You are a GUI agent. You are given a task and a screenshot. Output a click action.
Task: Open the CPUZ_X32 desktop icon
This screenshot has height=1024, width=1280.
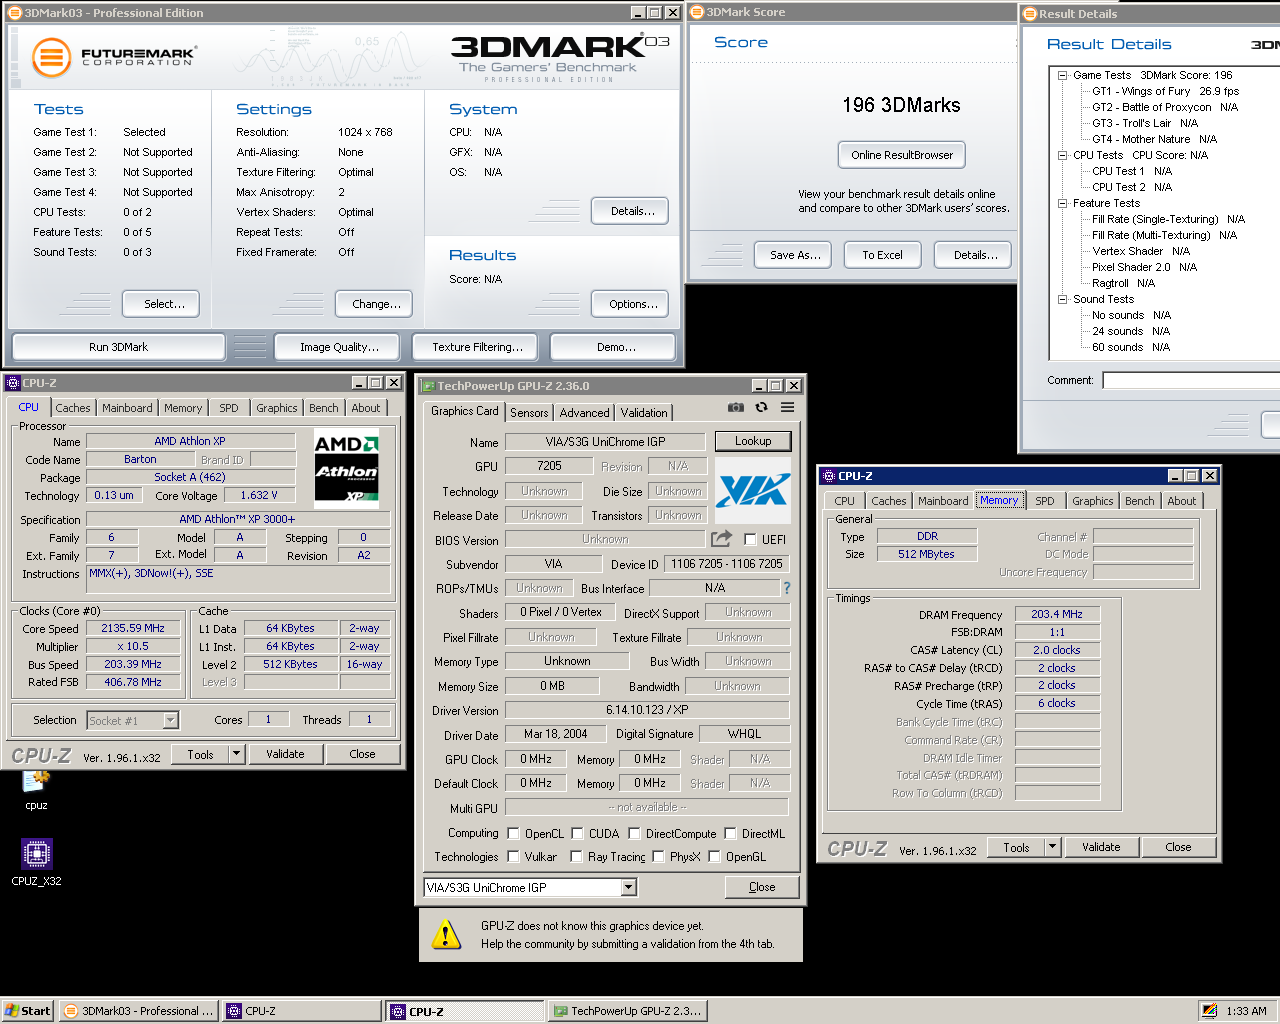pos(36,863)
